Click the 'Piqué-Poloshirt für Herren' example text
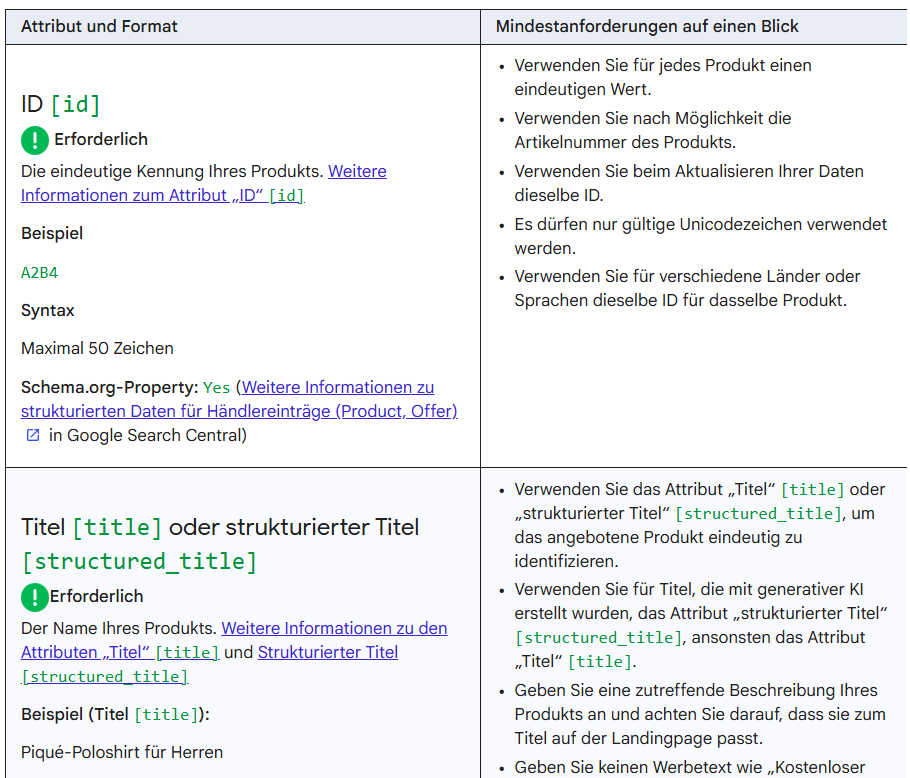This screenshot has height=778, width=910. (122, 752)
